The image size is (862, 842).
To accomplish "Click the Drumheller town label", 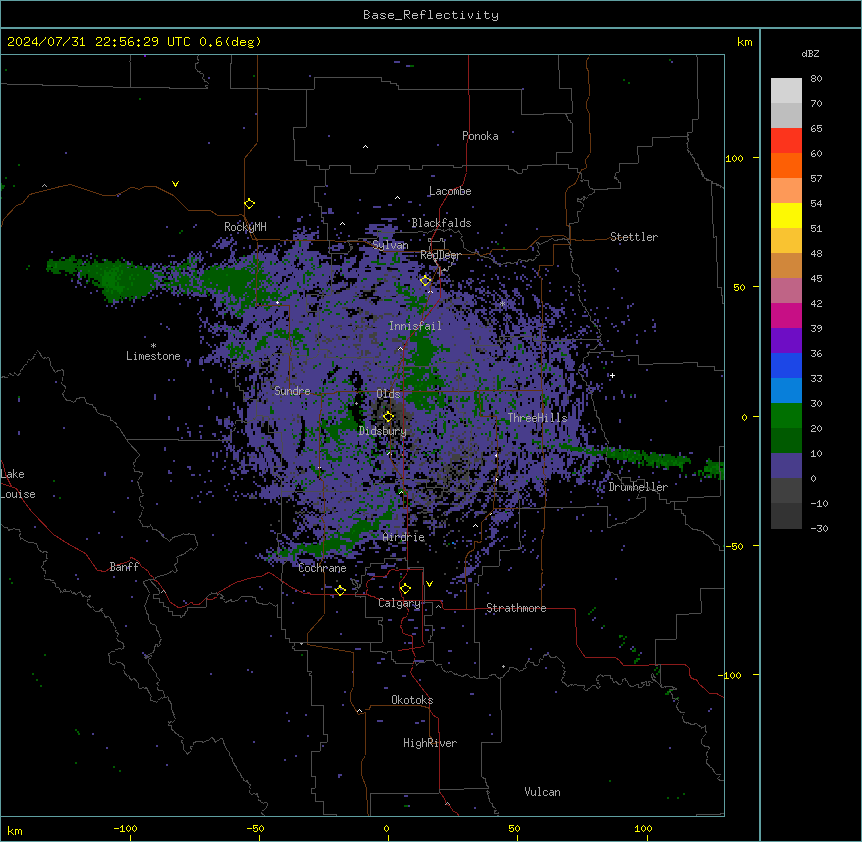I will coord(638,487).
